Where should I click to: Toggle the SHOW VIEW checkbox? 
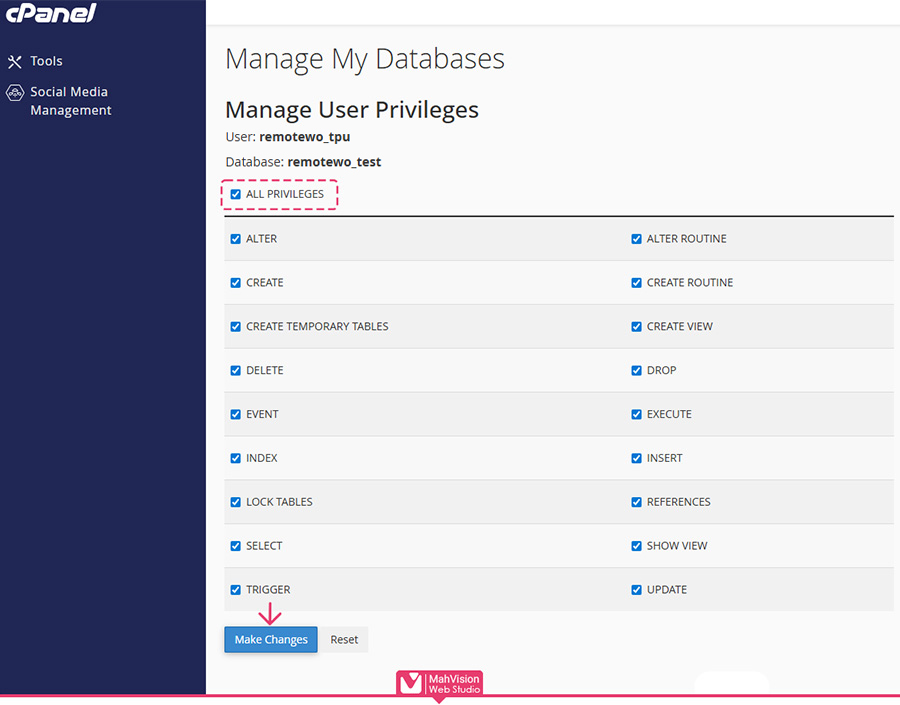[x=636, y=546]
